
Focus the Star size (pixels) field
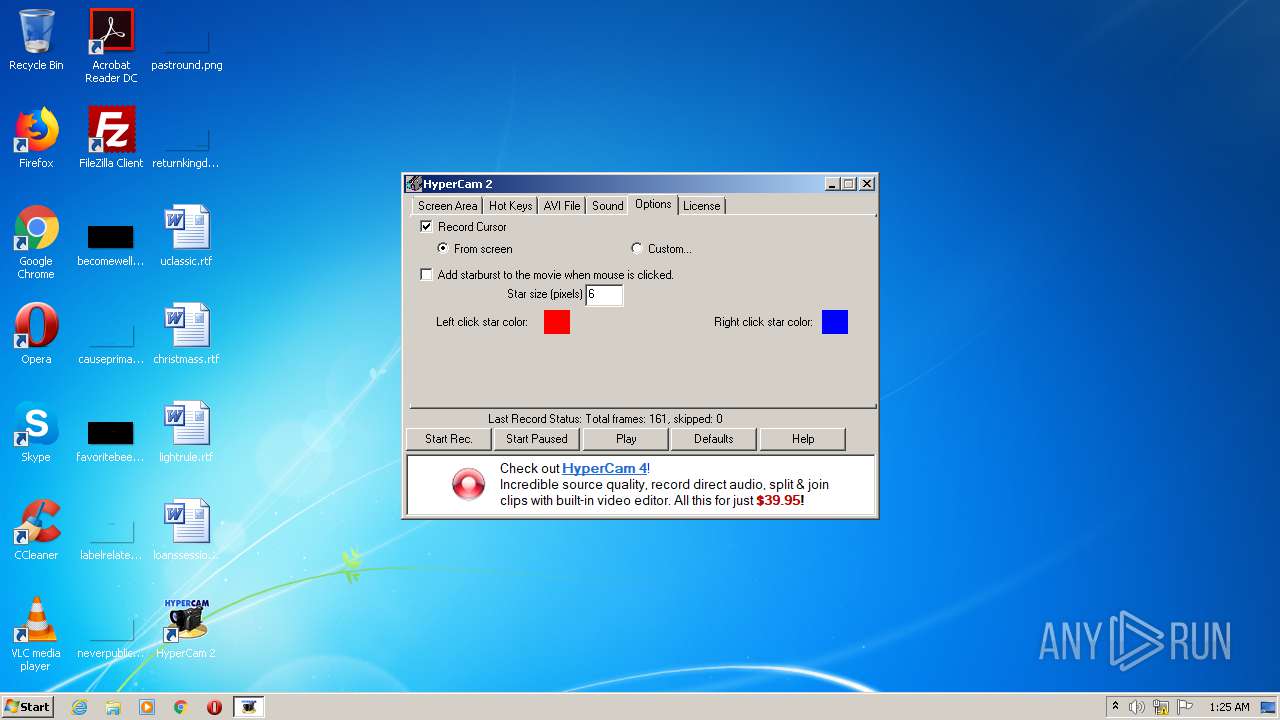tap(604, 294)
